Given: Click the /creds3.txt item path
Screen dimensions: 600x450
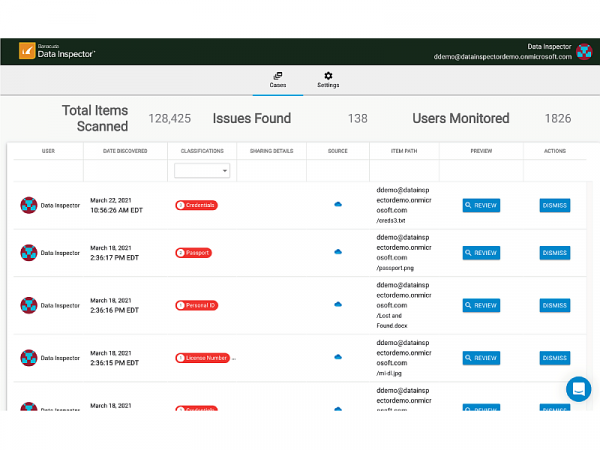Looking at the screenshot, I should coord(391,220).
